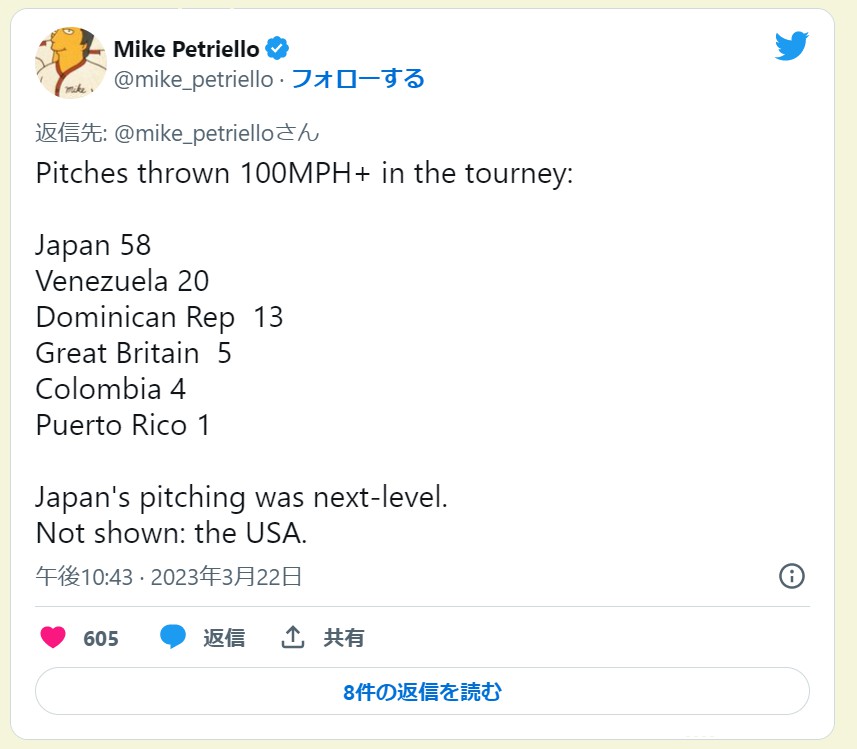Open Mike Petriello's profile avatar
Viewport: 857px width, 749px height.
point(71,63)
